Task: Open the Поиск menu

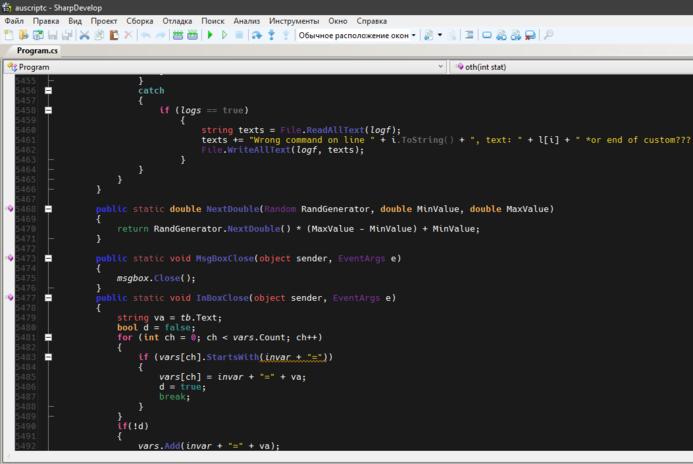Action: pyautogui.click(x=213, y=21)
